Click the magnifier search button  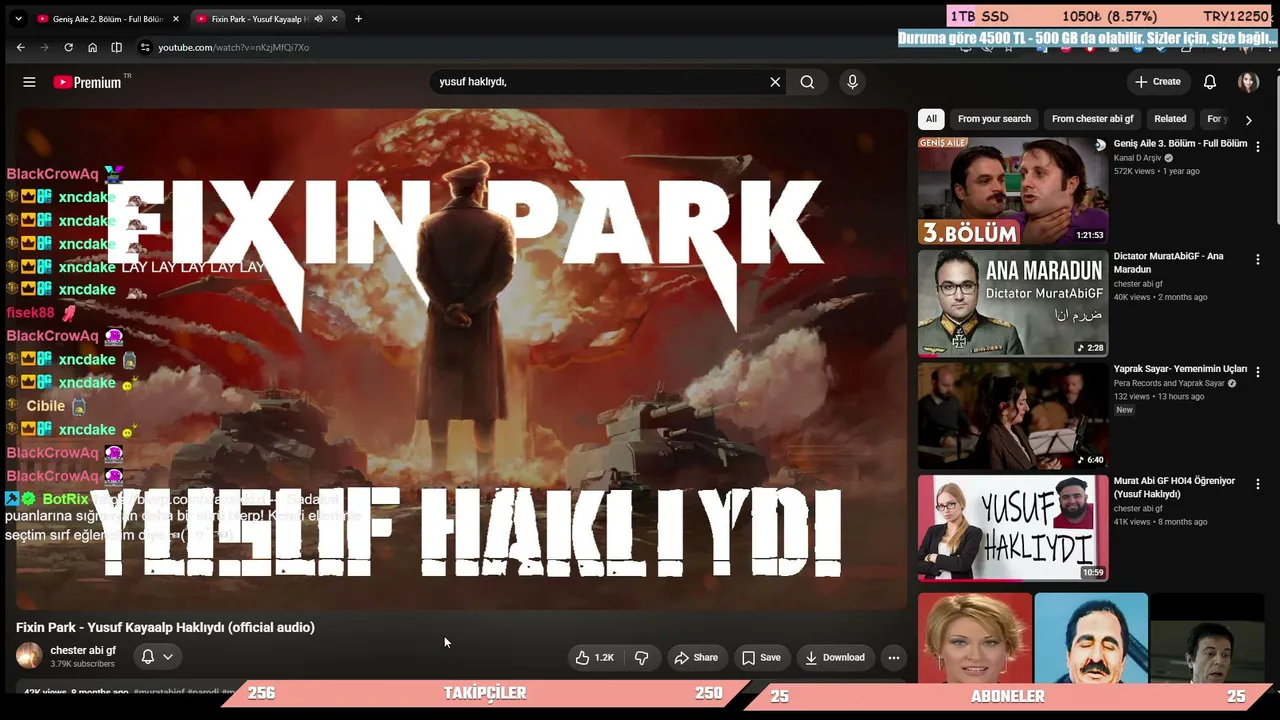[x=807, y=82]
